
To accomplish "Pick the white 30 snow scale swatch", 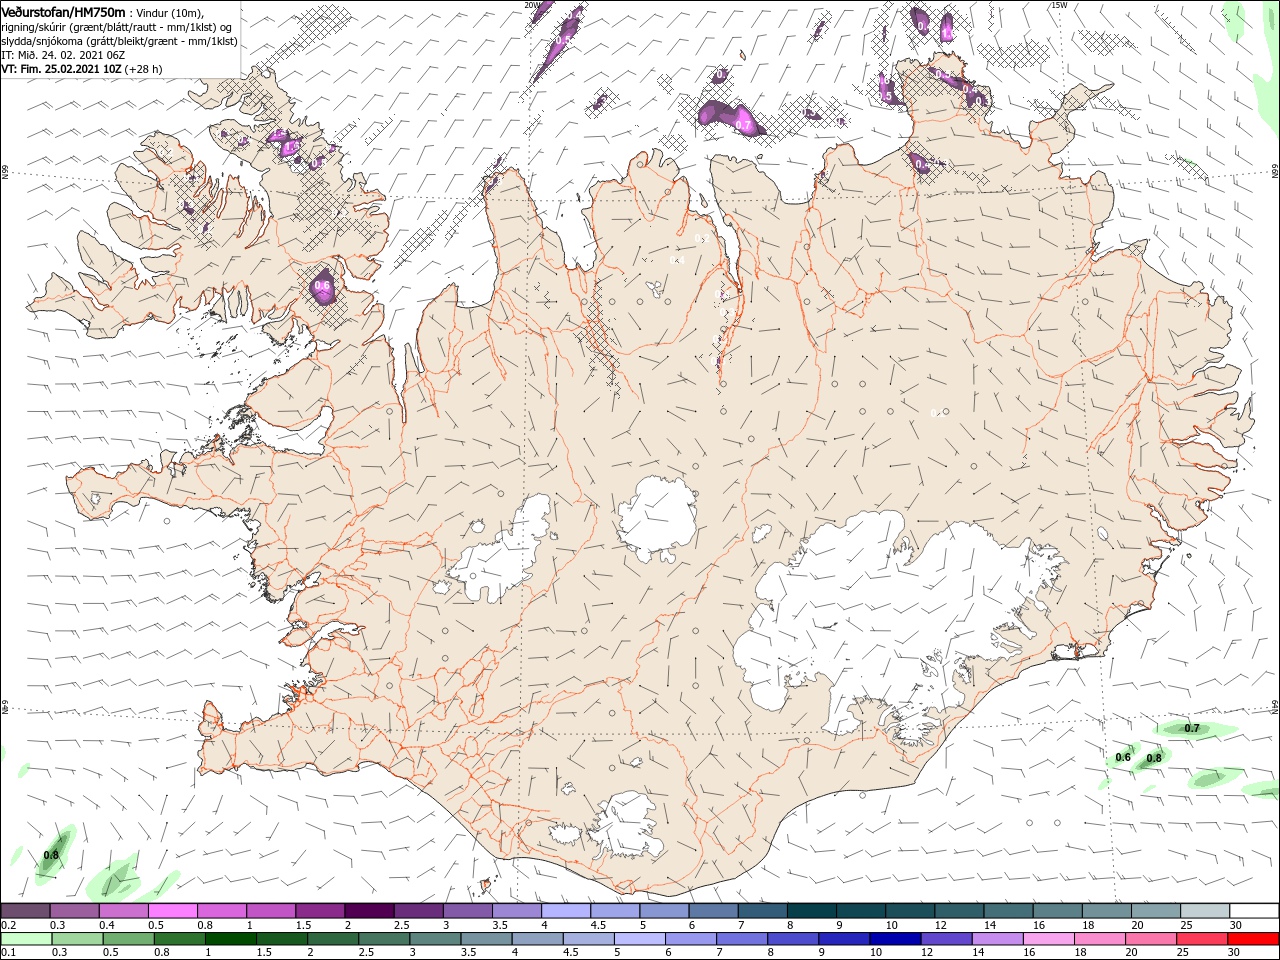I will [x=1254, y=910].
